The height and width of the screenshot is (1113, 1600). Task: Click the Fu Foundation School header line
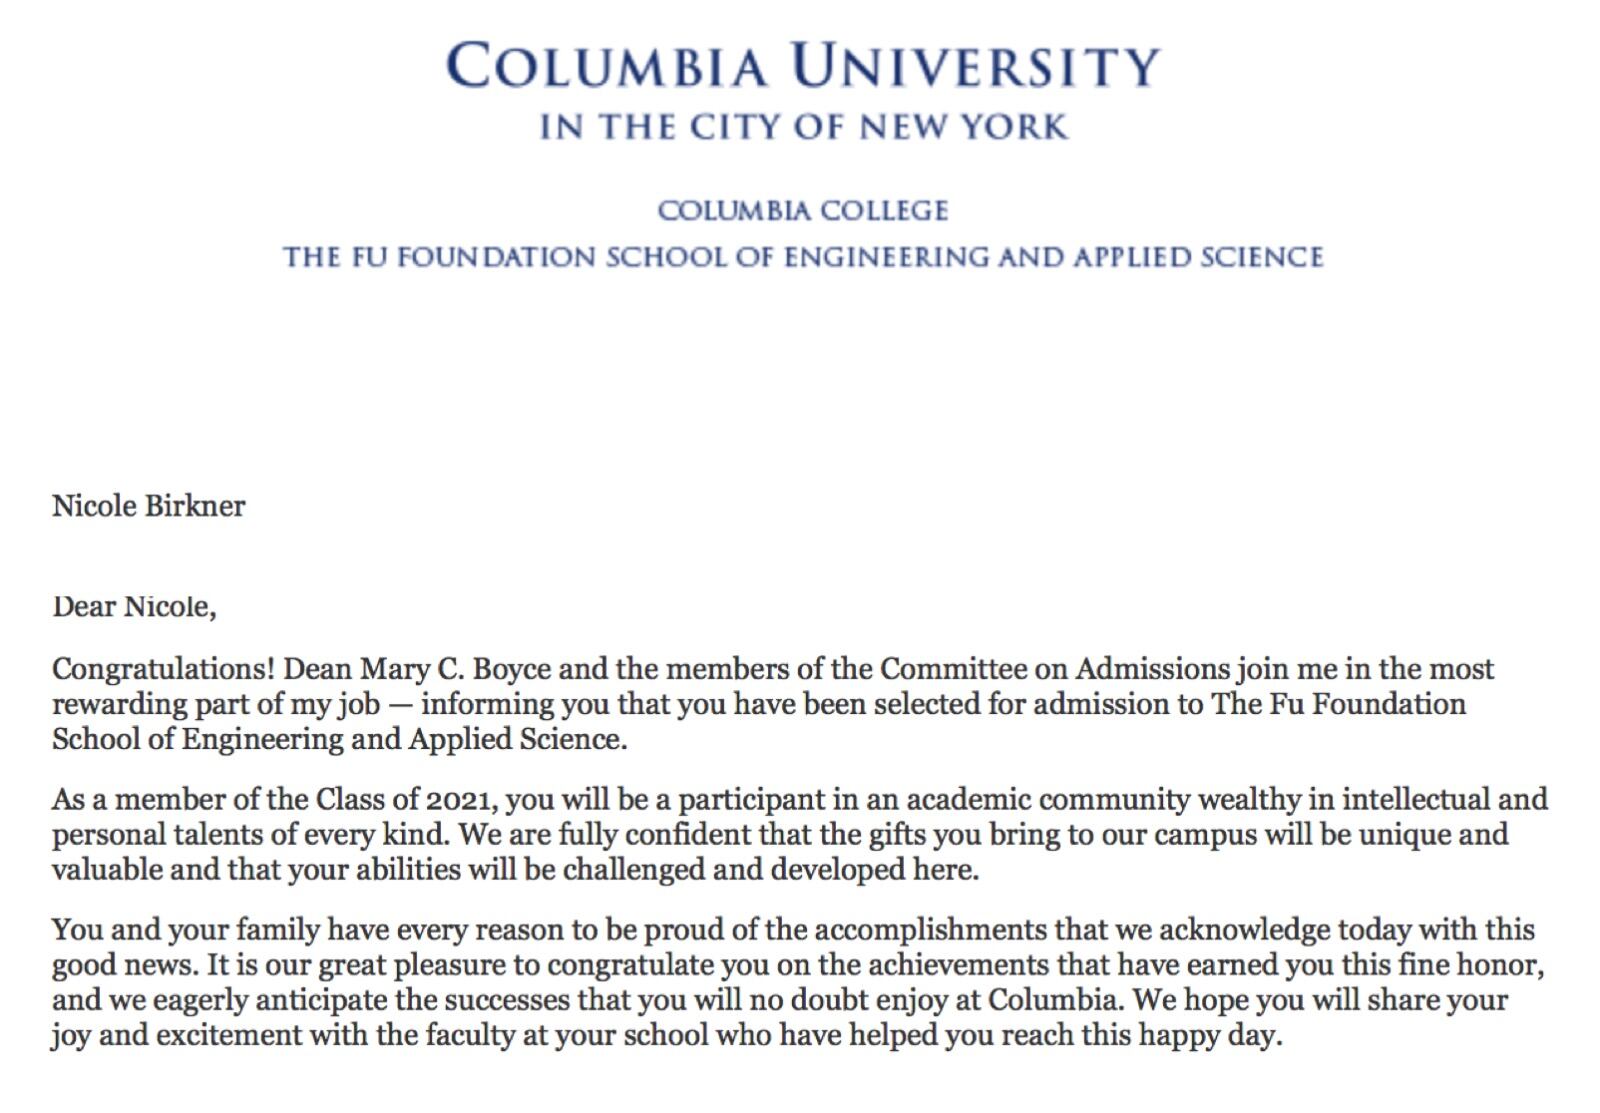point(802,257)
